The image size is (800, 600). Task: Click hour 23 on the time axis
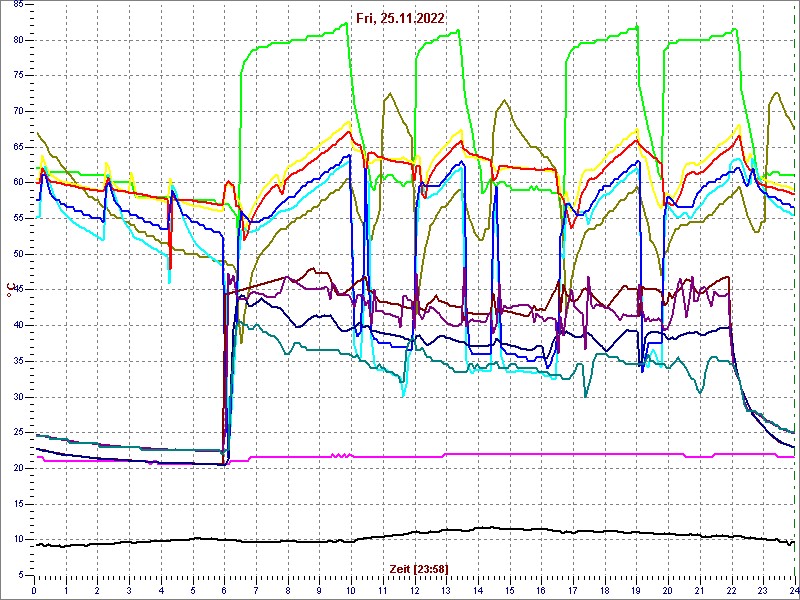tap(763, 590)
